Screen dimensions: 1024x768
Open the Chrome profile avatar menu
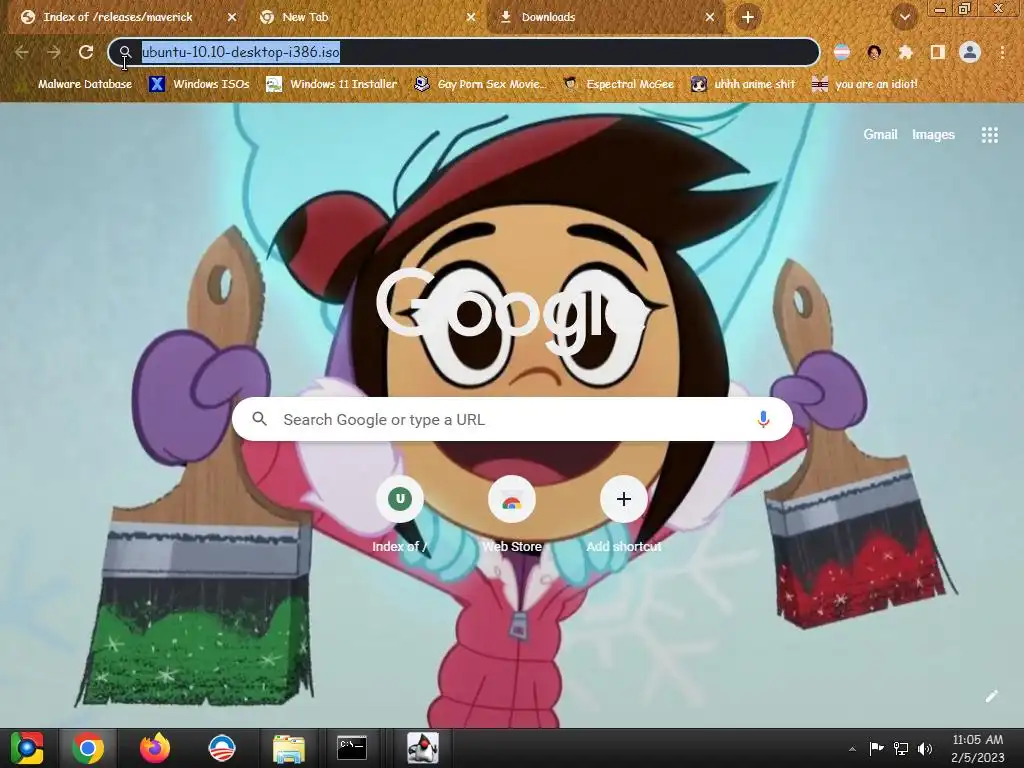tap(970, 52)
